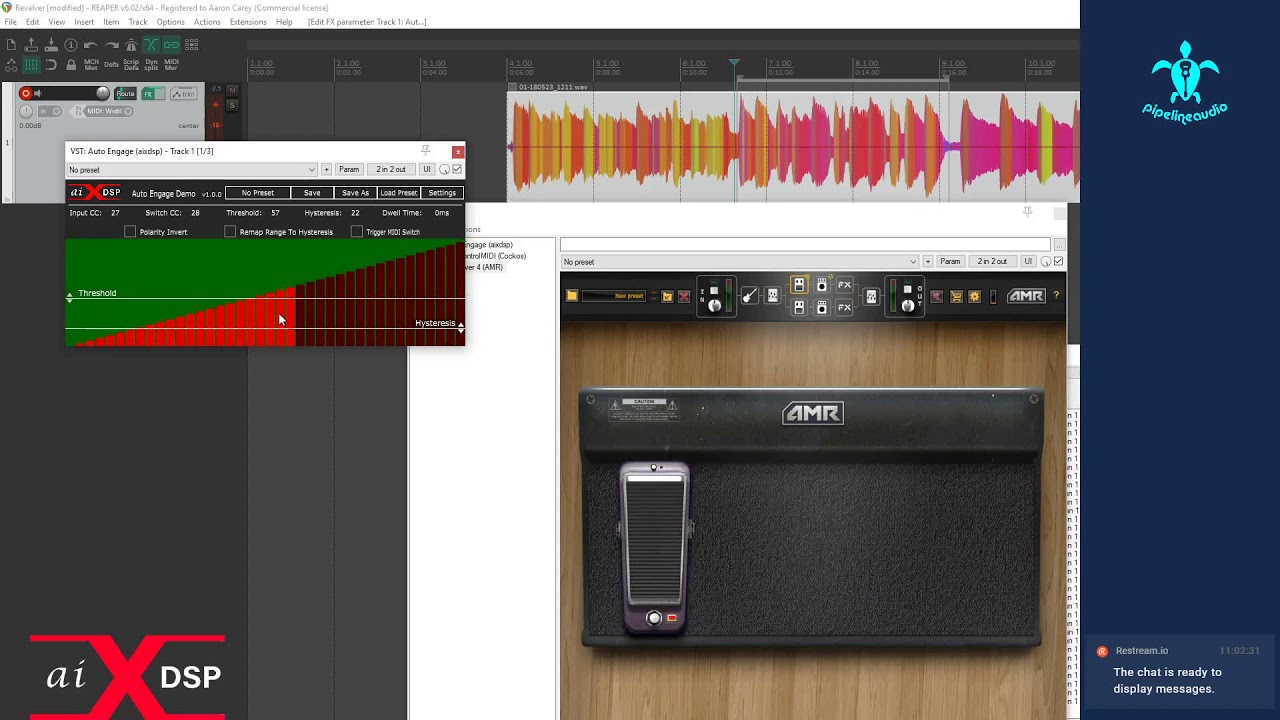Click the Undo arrow icon

pyautogui.click(x=91, y=45)
